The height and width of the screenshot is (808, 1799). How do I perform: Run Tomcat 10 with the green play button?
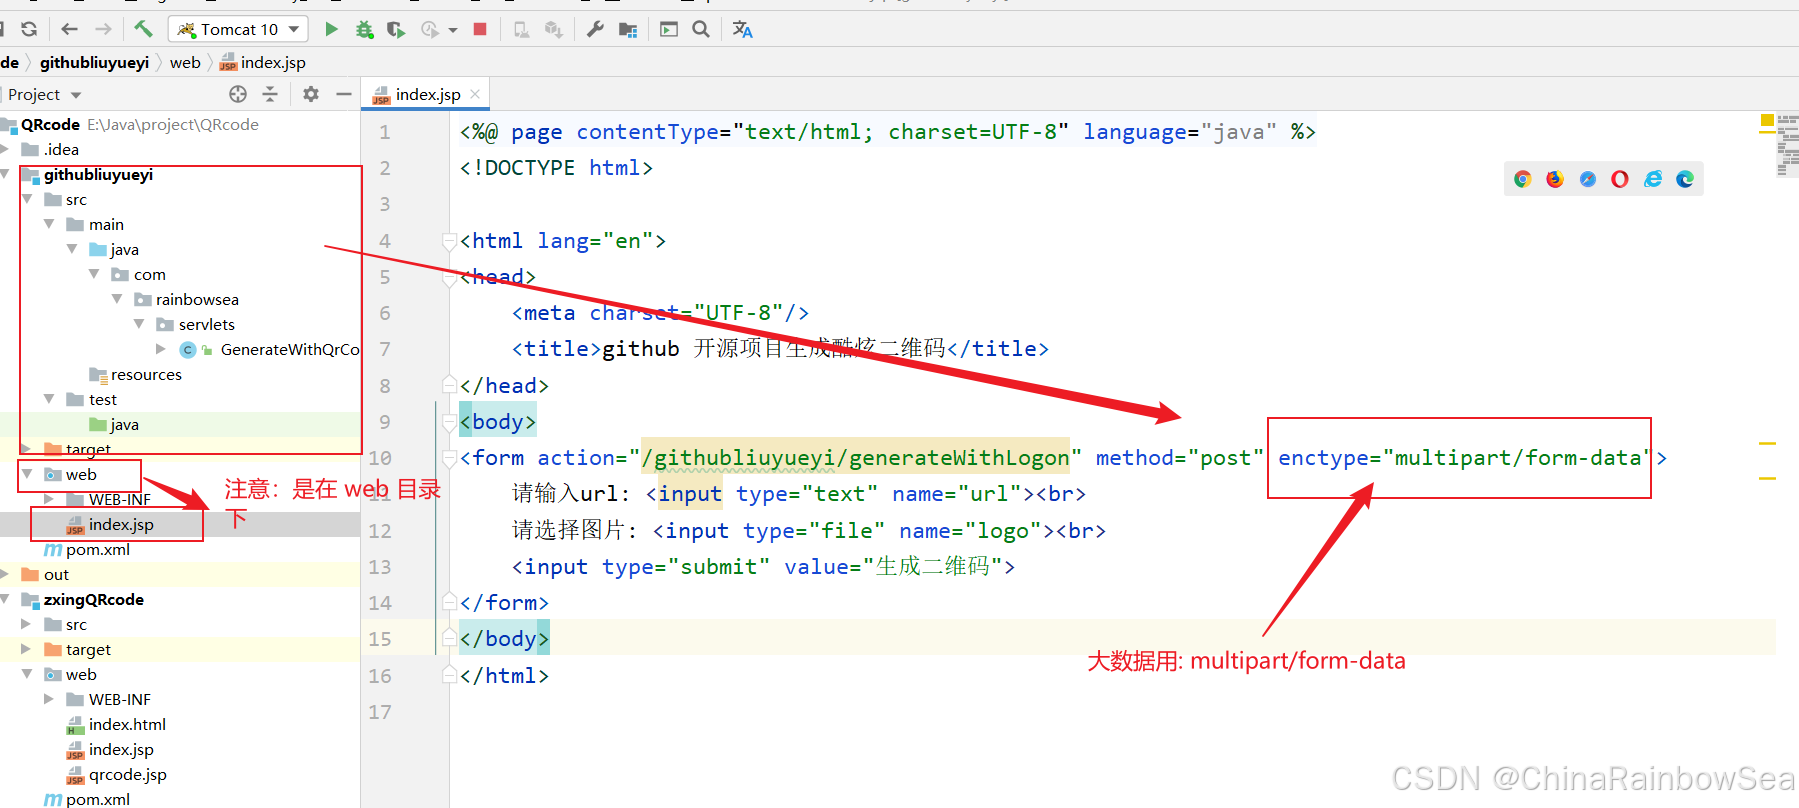tap(331, 29)
